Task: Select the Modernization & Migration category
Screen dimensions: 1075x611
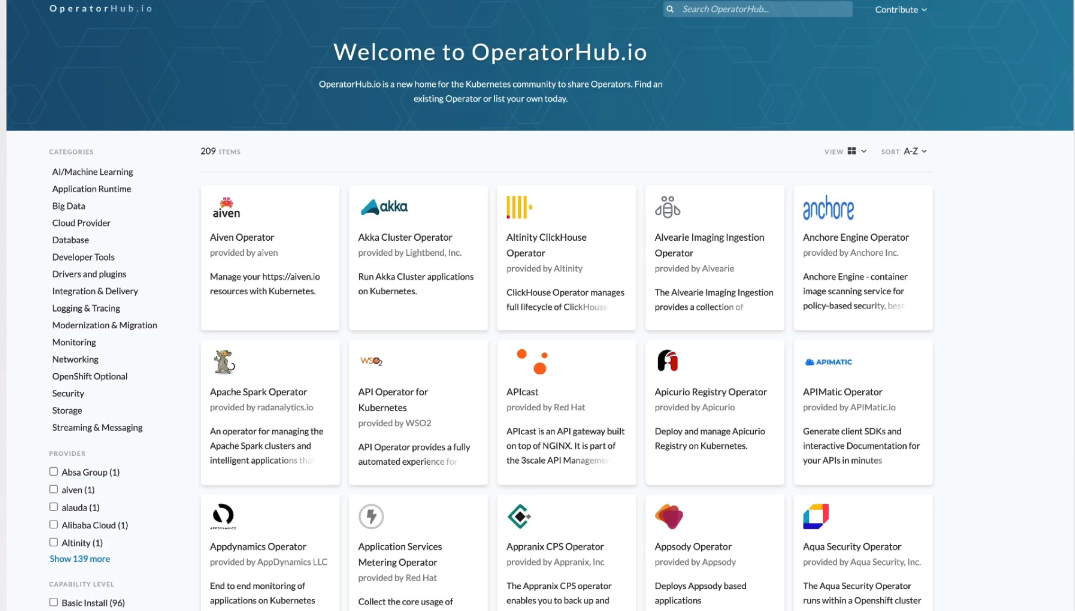Action: click(104, 325)
